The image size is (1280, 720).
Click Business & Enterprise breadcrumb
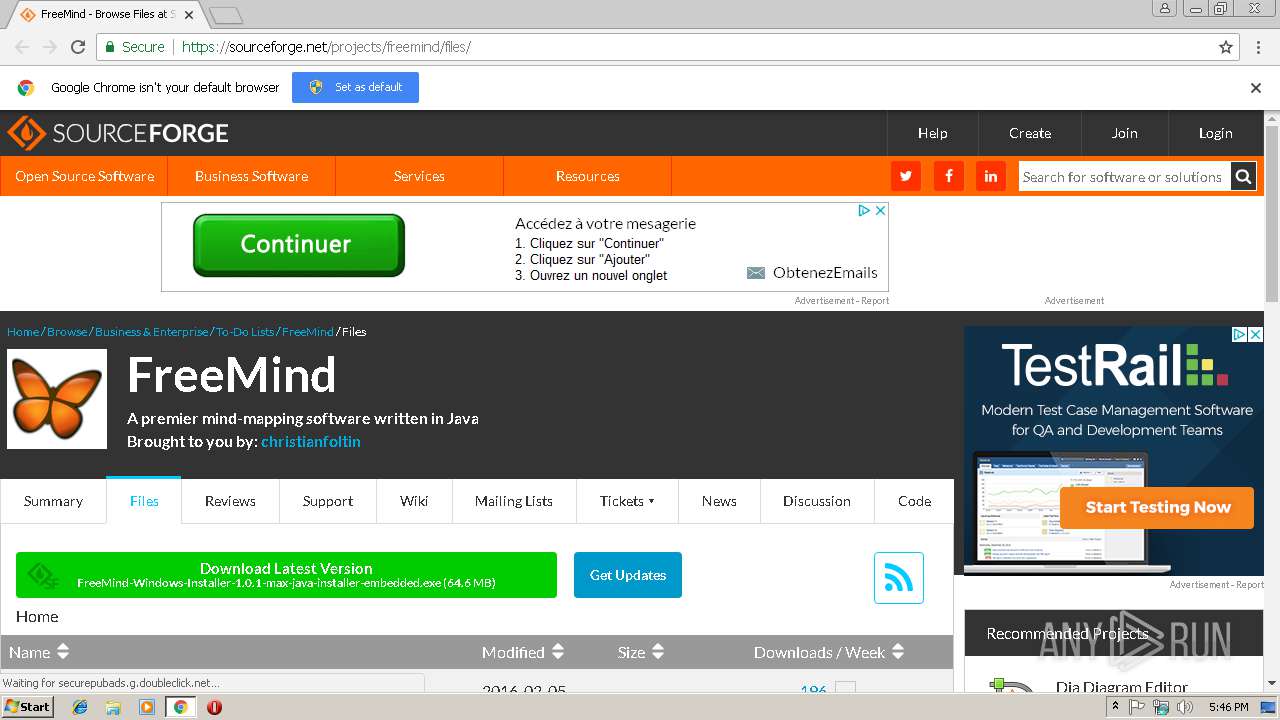[152, 332]
